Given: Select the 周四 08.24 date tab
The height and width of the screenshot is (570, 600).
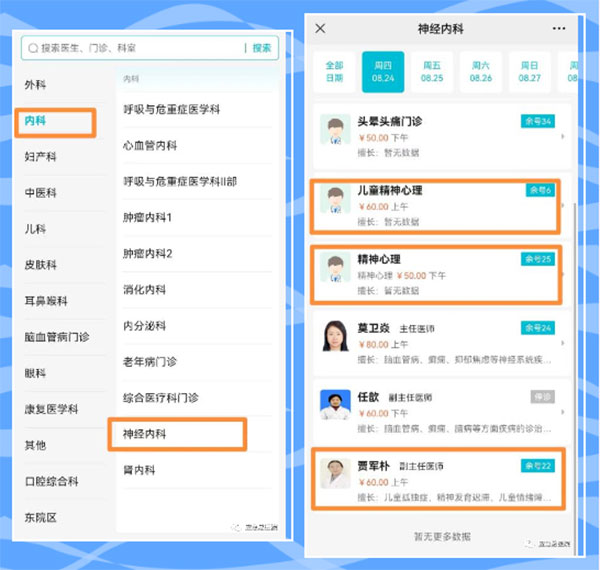Looking at the screenshot, I should (x=383, y=70).
